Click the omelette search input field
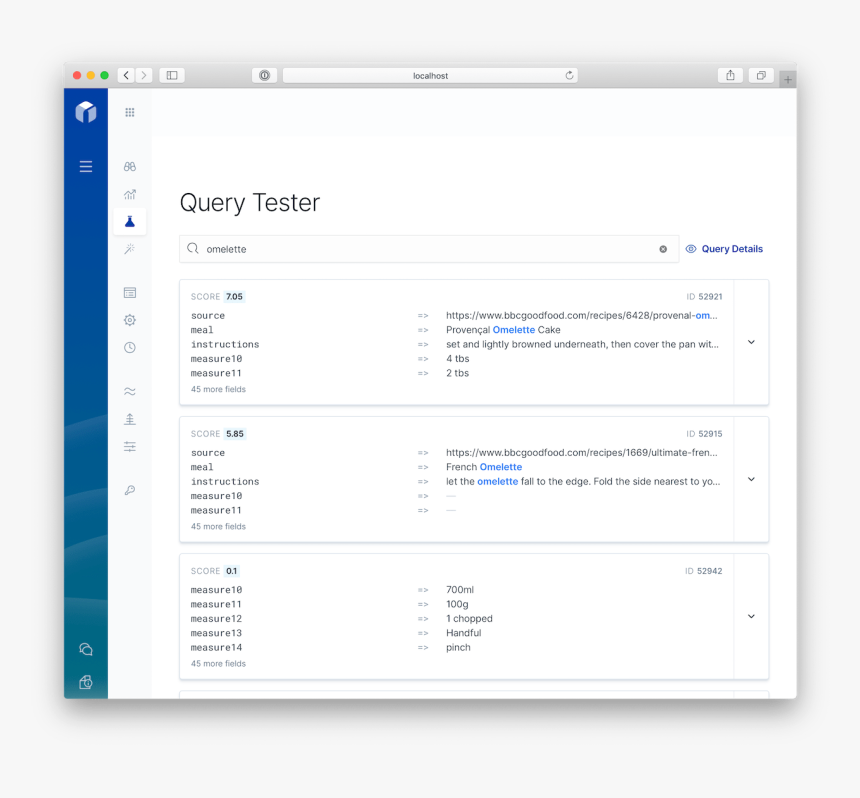This screenshot has width=860, height=798. pos(429,249)
